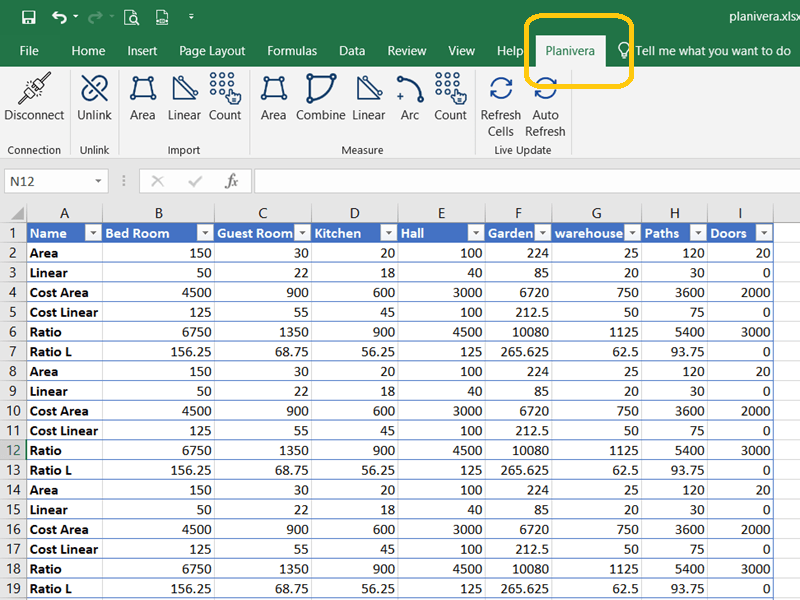
Task: Select cell F7 with value 265.625
Action: point(518,352)
